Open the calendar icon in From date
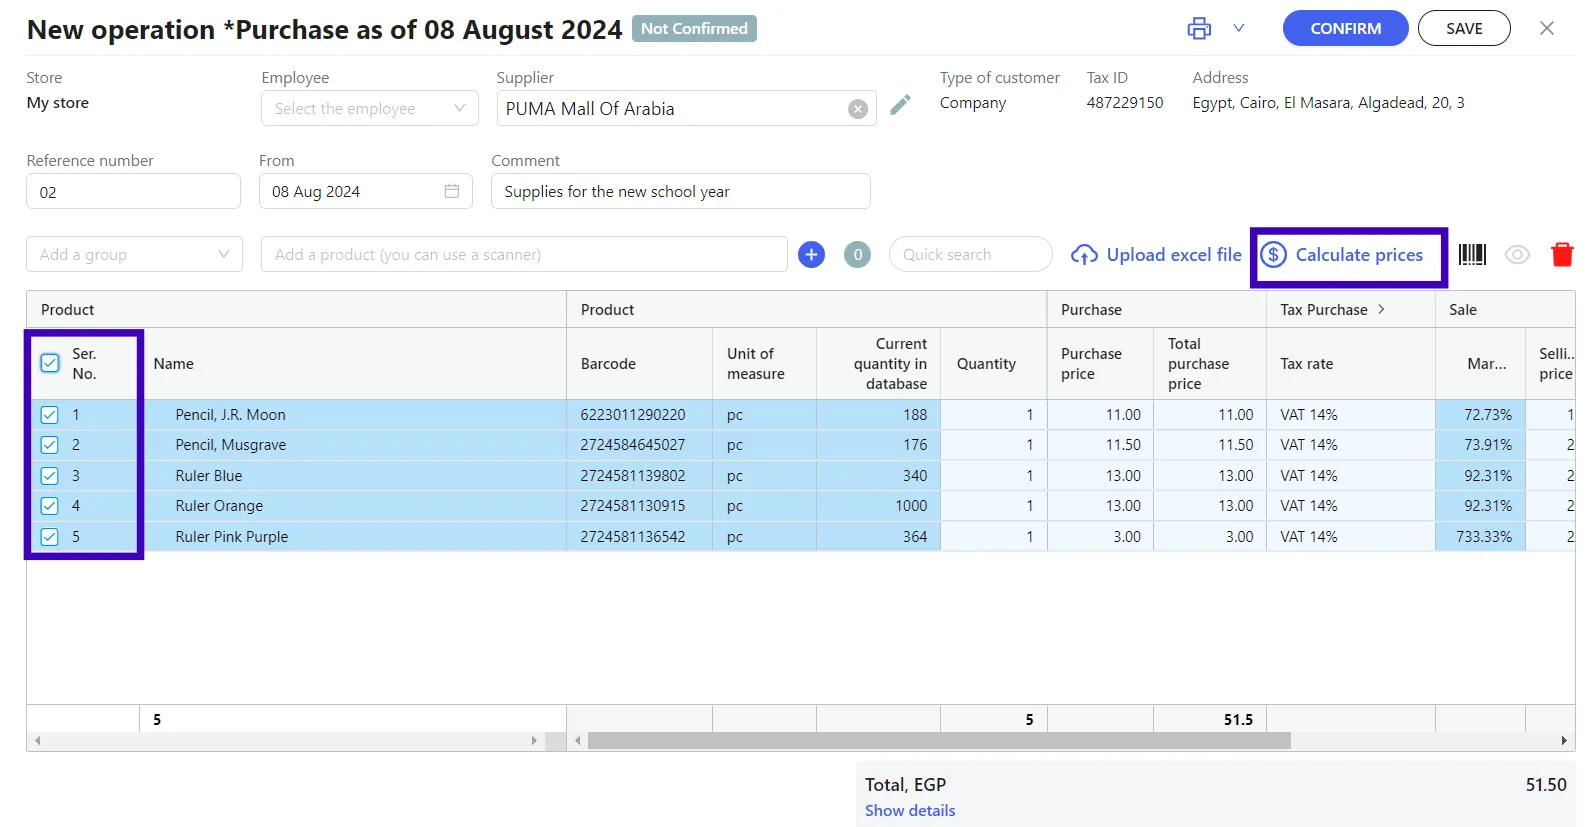 [x=451, y=191]
